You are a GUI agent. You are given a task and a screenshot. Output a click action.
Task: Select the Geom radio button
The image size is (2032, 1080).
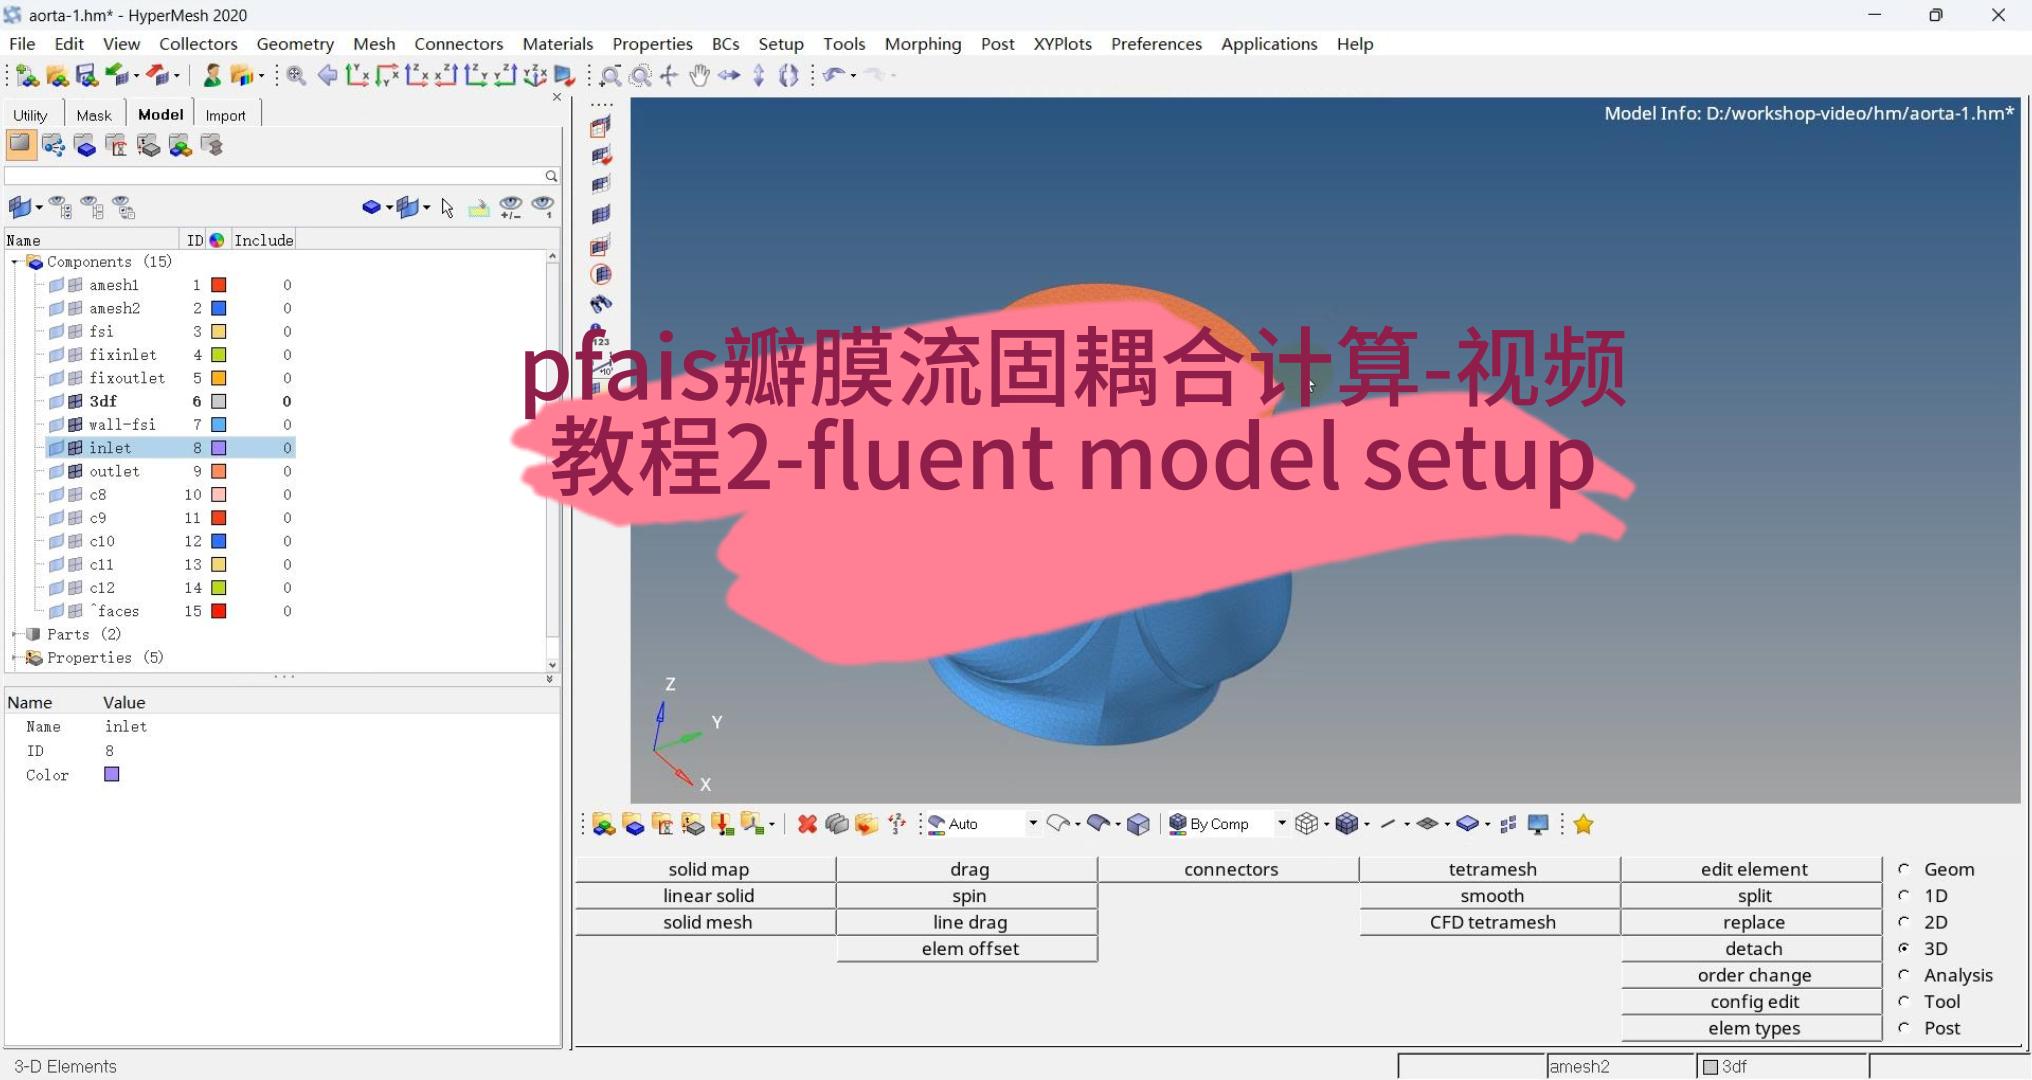[x=1904, y=869]
